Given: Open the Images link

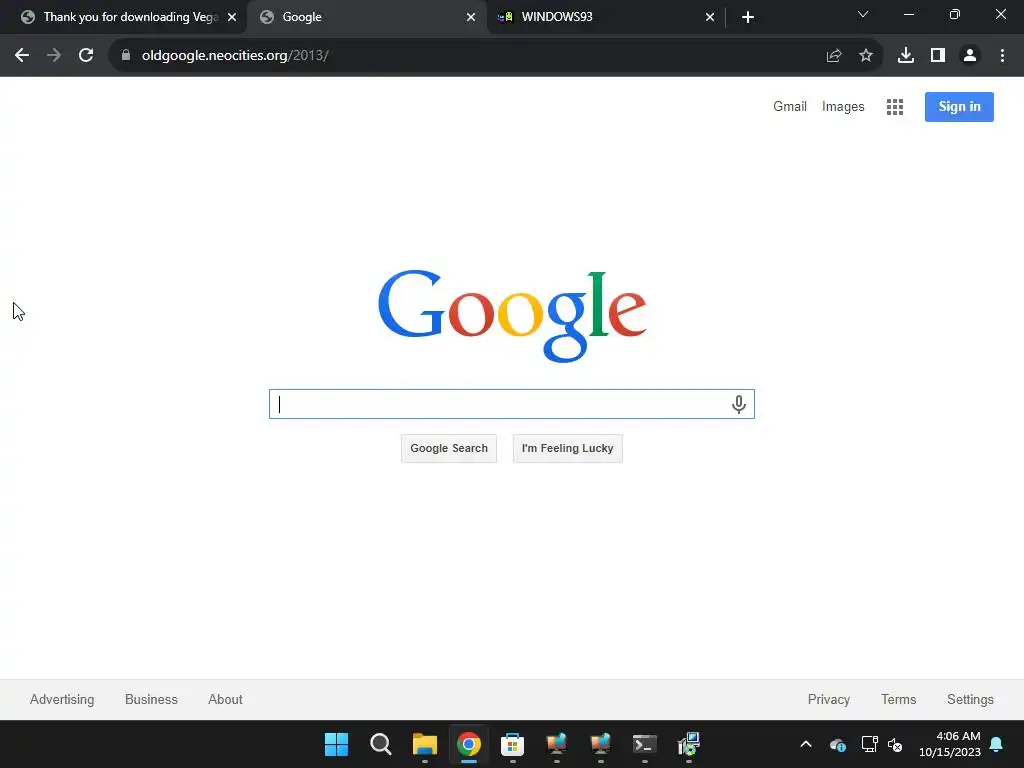Looking at the screenshot, I should click(x=842, y=106).
